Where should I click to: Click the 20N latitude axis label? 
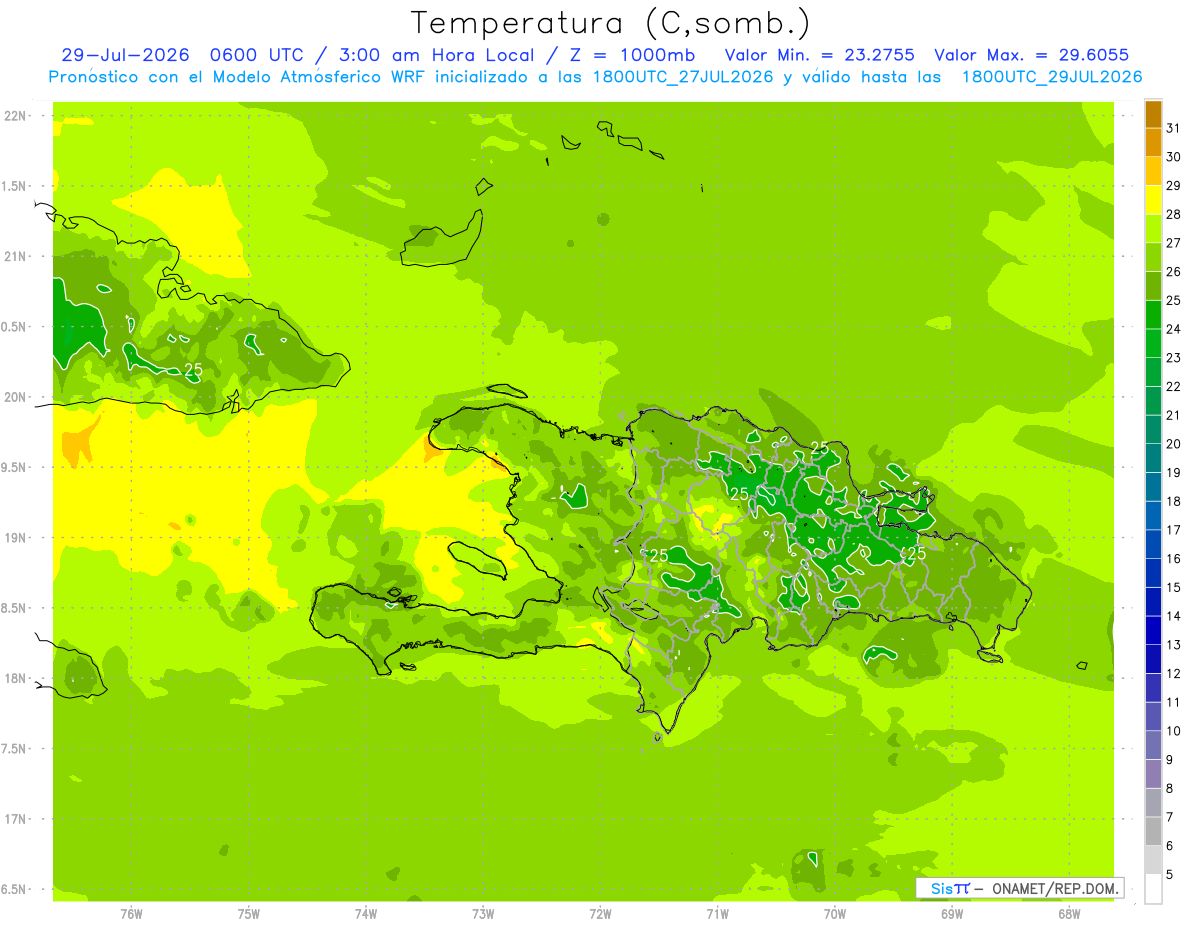click(x=15, y=397)
